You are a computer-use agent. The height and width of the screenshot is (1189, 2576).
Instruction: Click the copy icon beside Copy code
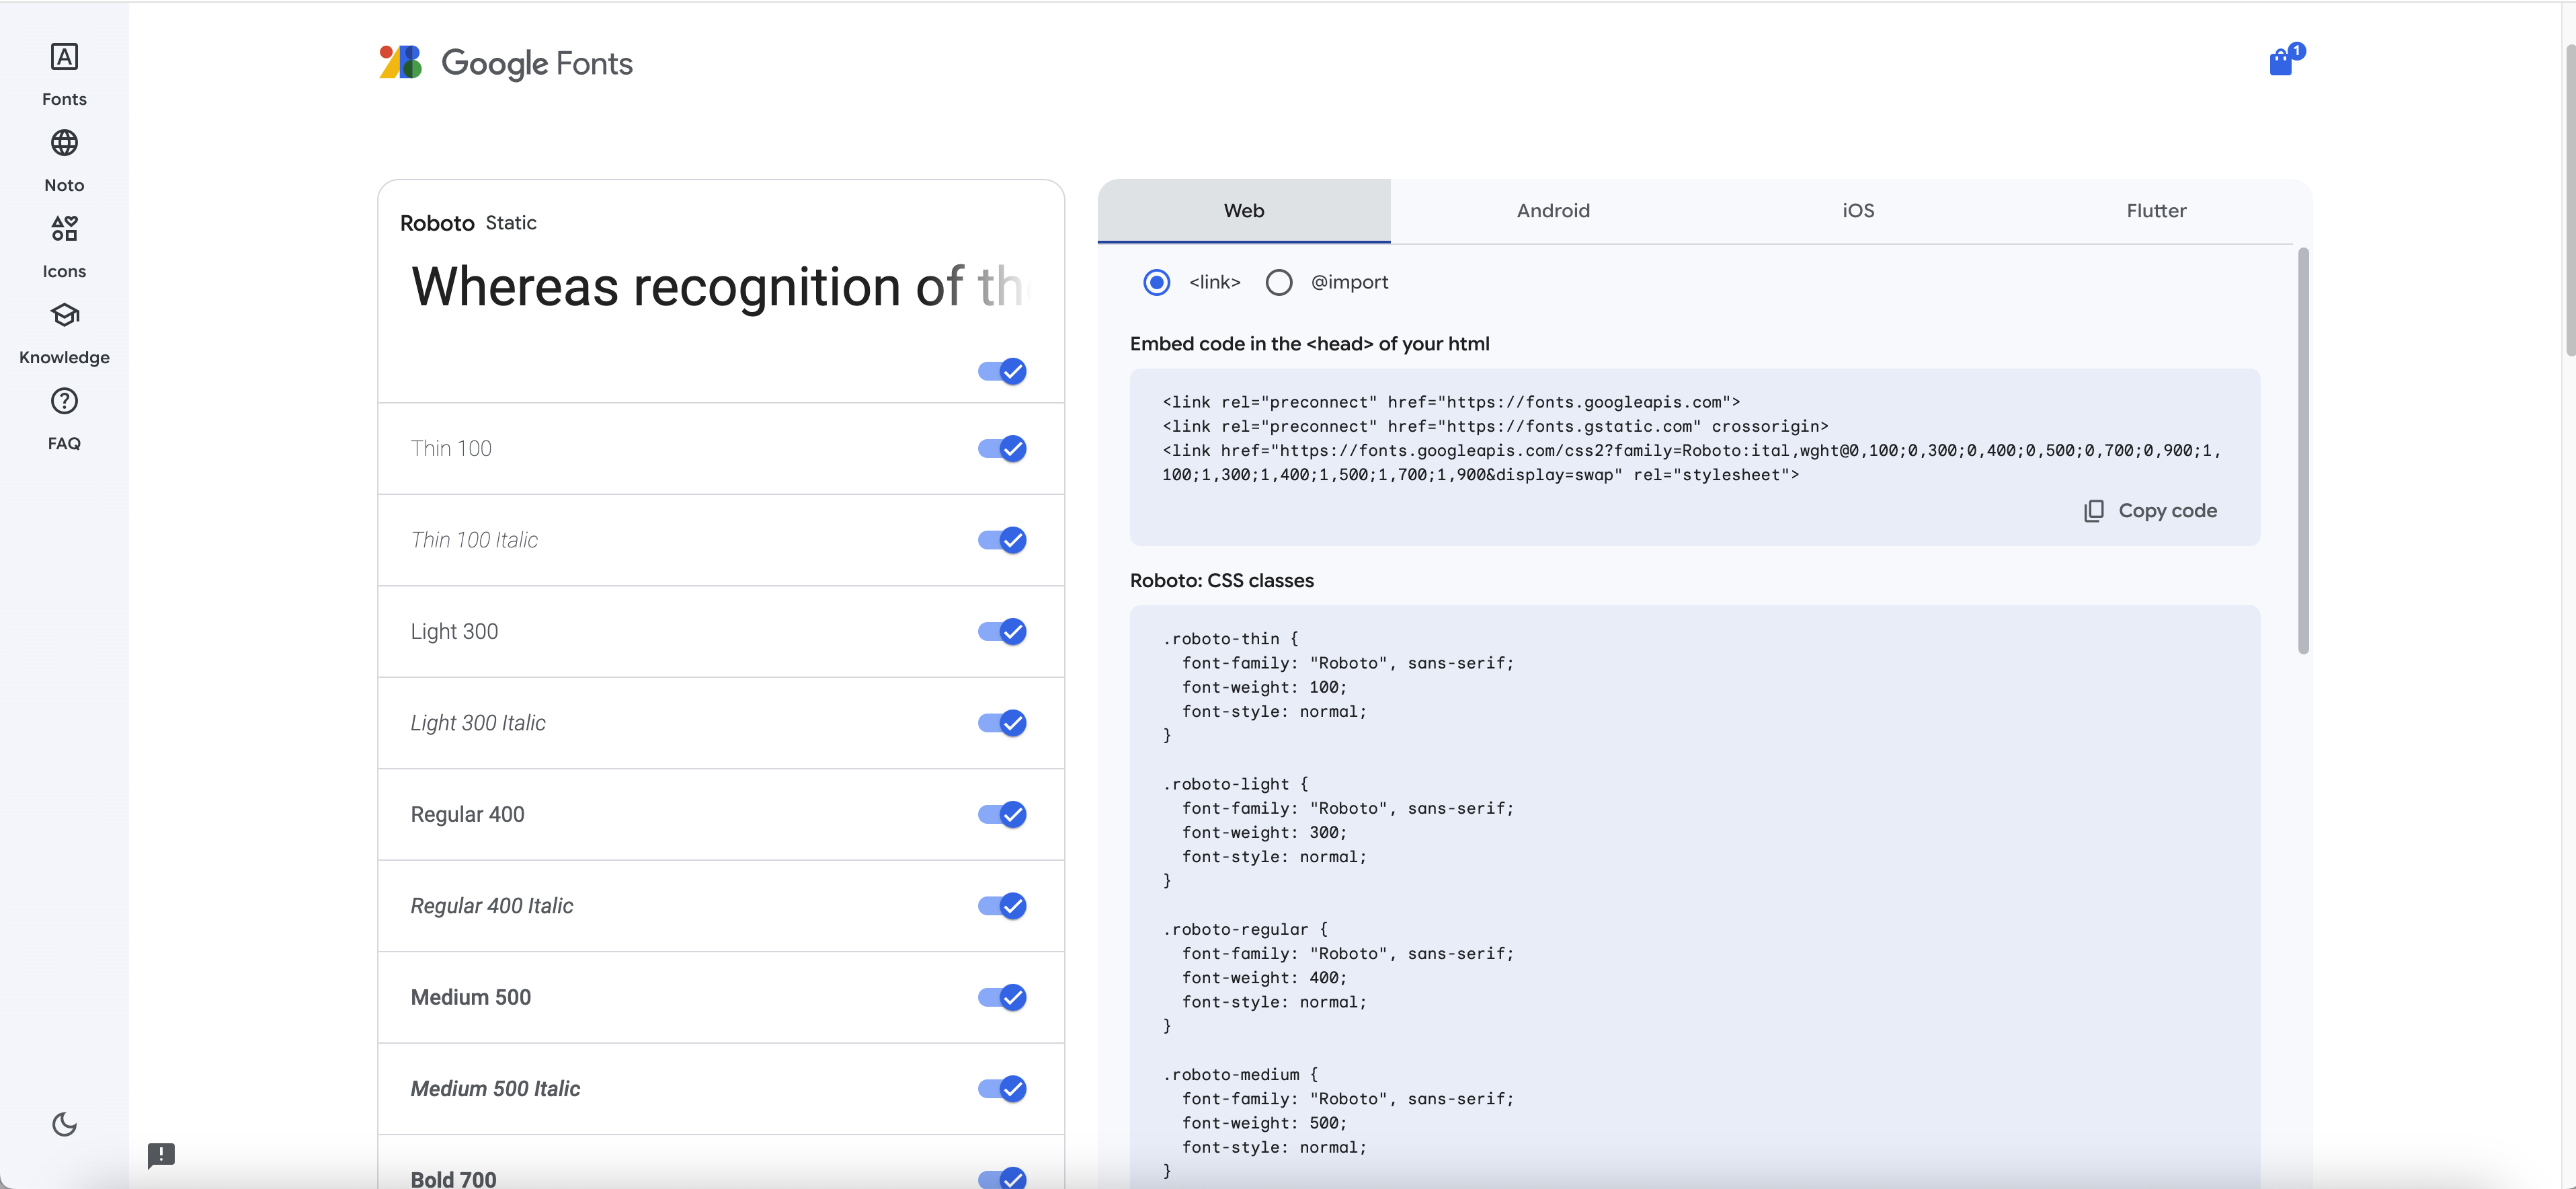click(2093, 511)
